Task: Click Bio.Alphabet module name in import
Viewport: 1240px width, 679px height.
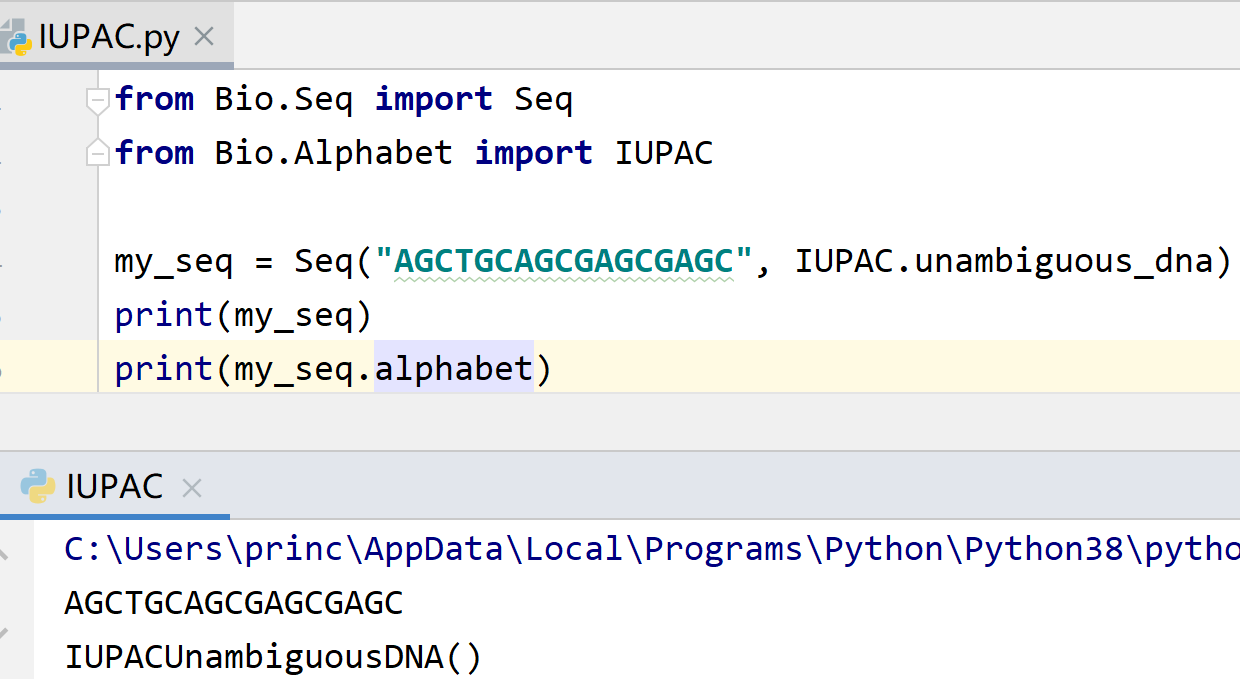Action: [333, 153]
